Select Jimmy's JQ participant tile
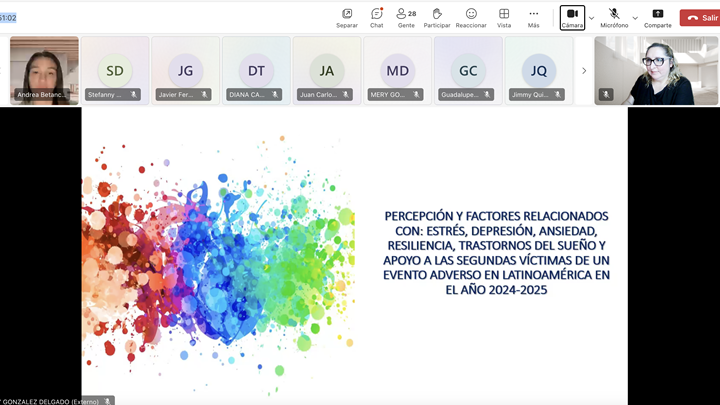Screen dimensions: 720x405 pos(539,71)
